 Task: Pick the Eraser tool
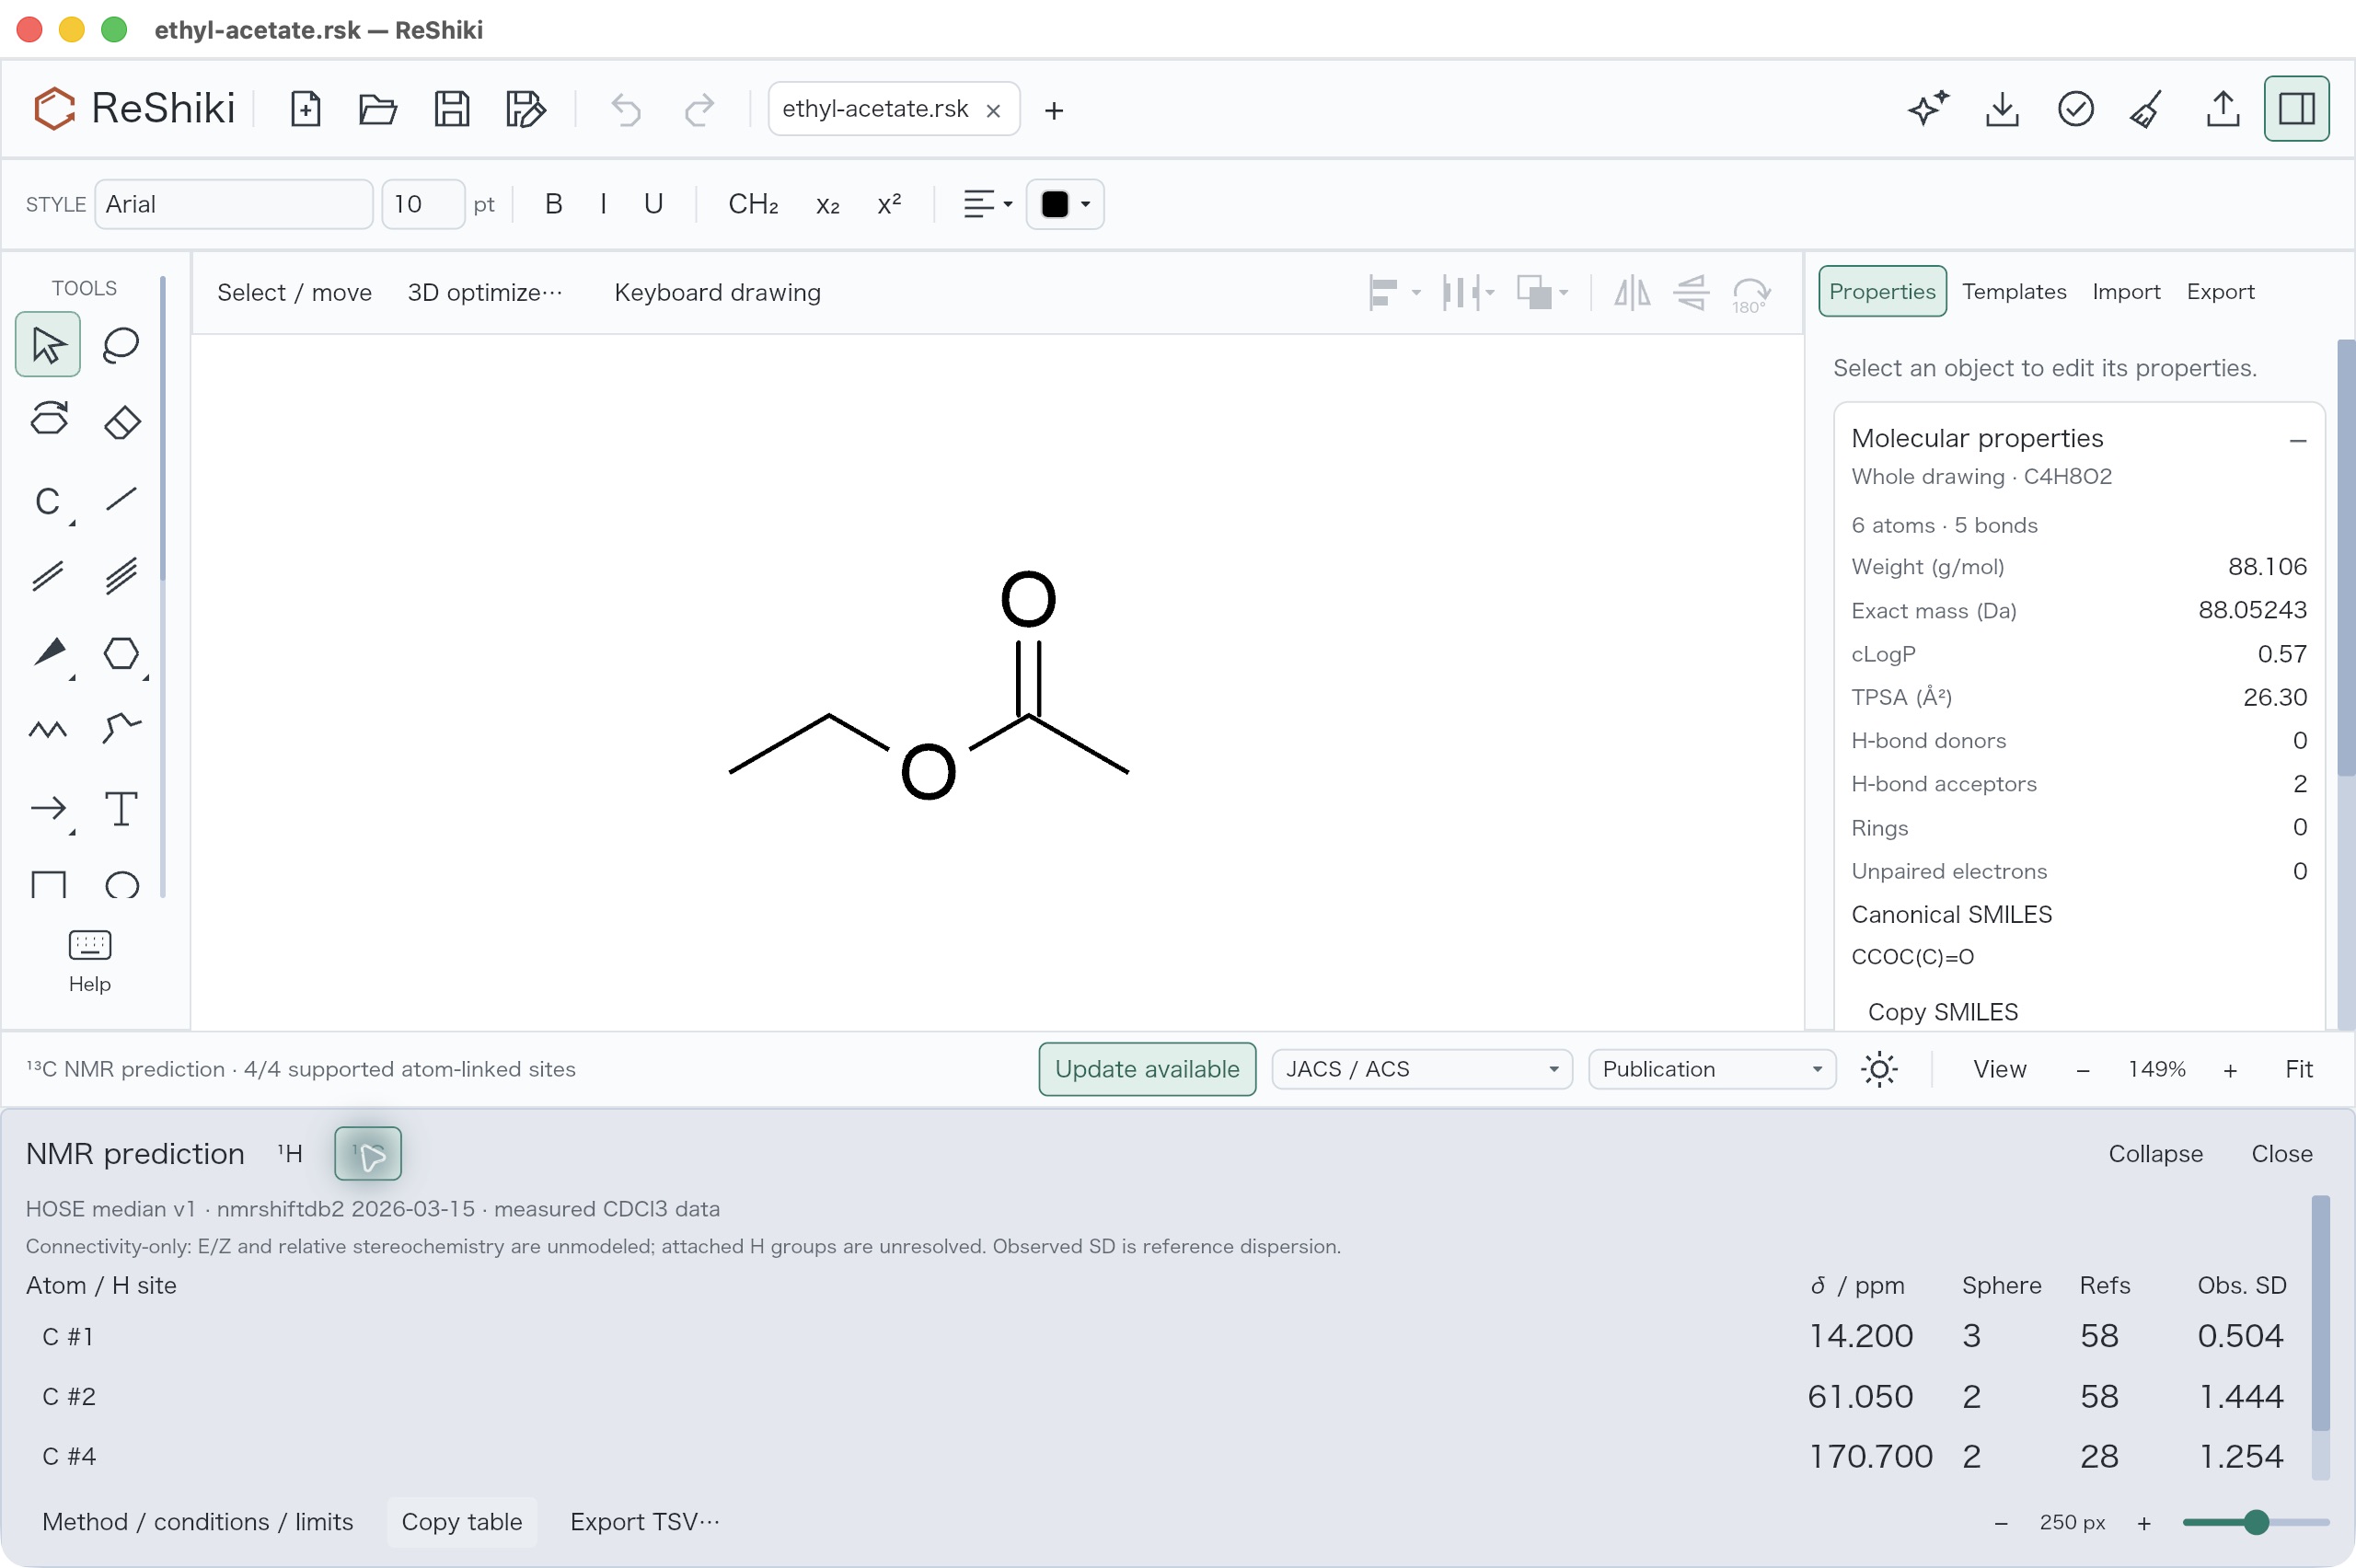click(x=121, y=421)
